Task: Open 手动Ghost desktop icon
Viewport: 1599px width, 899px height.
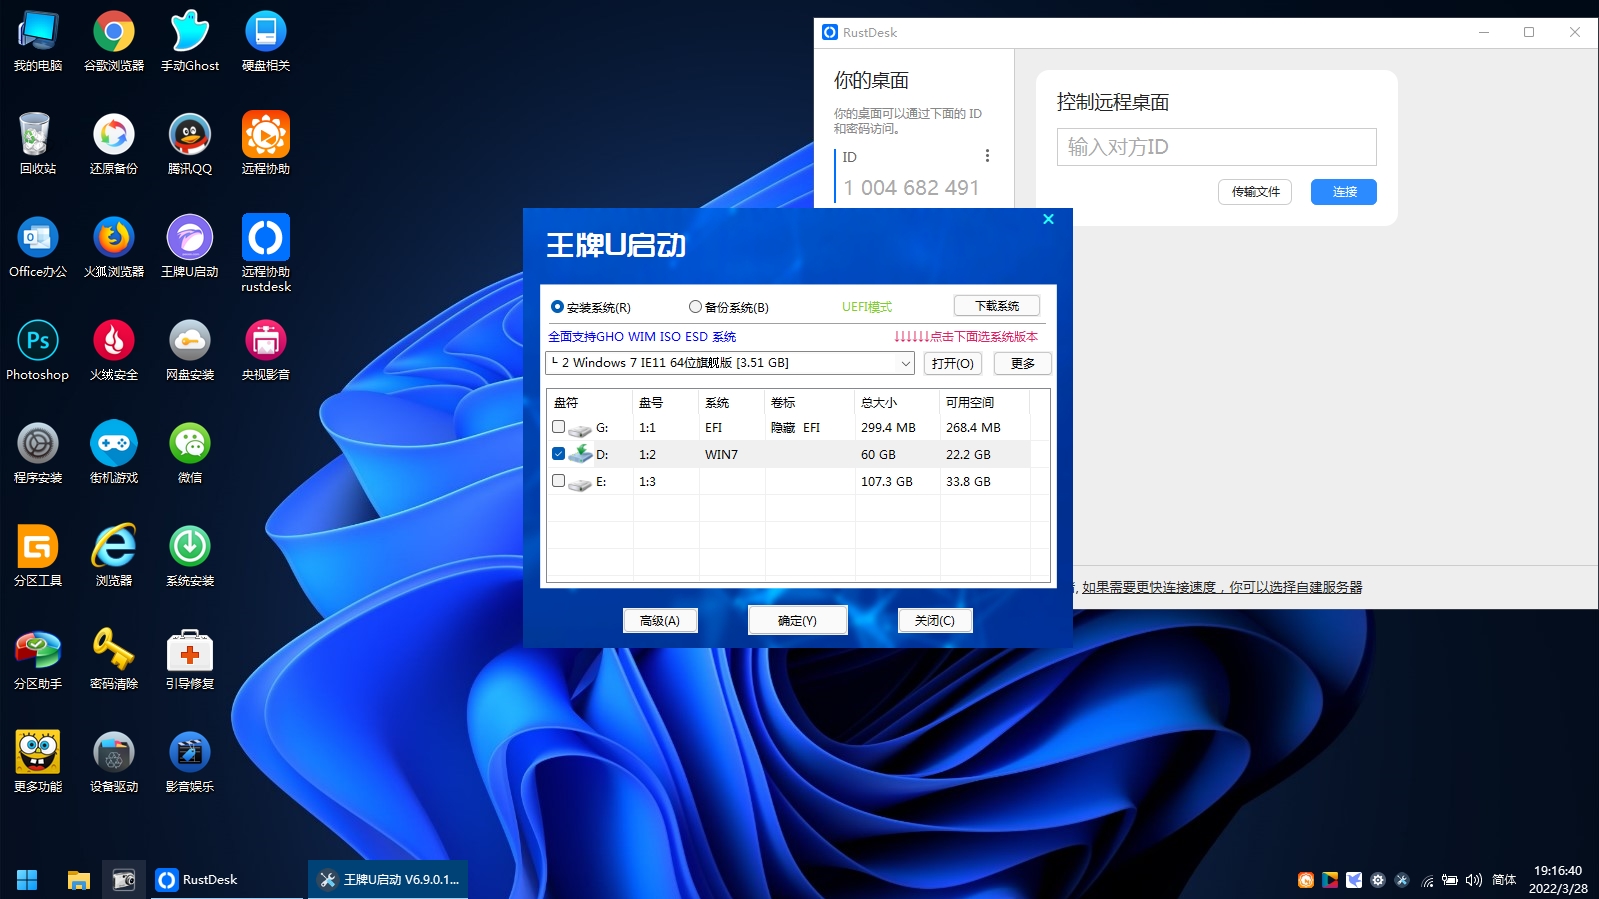Action: click(x=190, y=42)
